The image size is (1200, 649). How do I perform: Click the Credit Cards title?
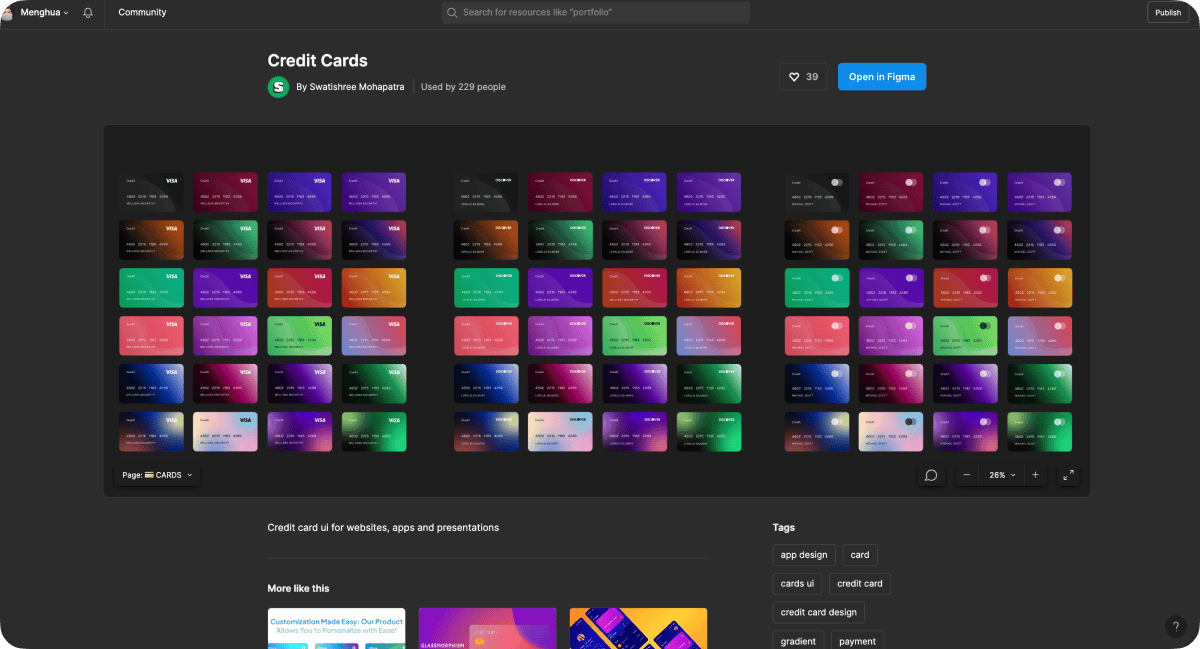point(318,61)
